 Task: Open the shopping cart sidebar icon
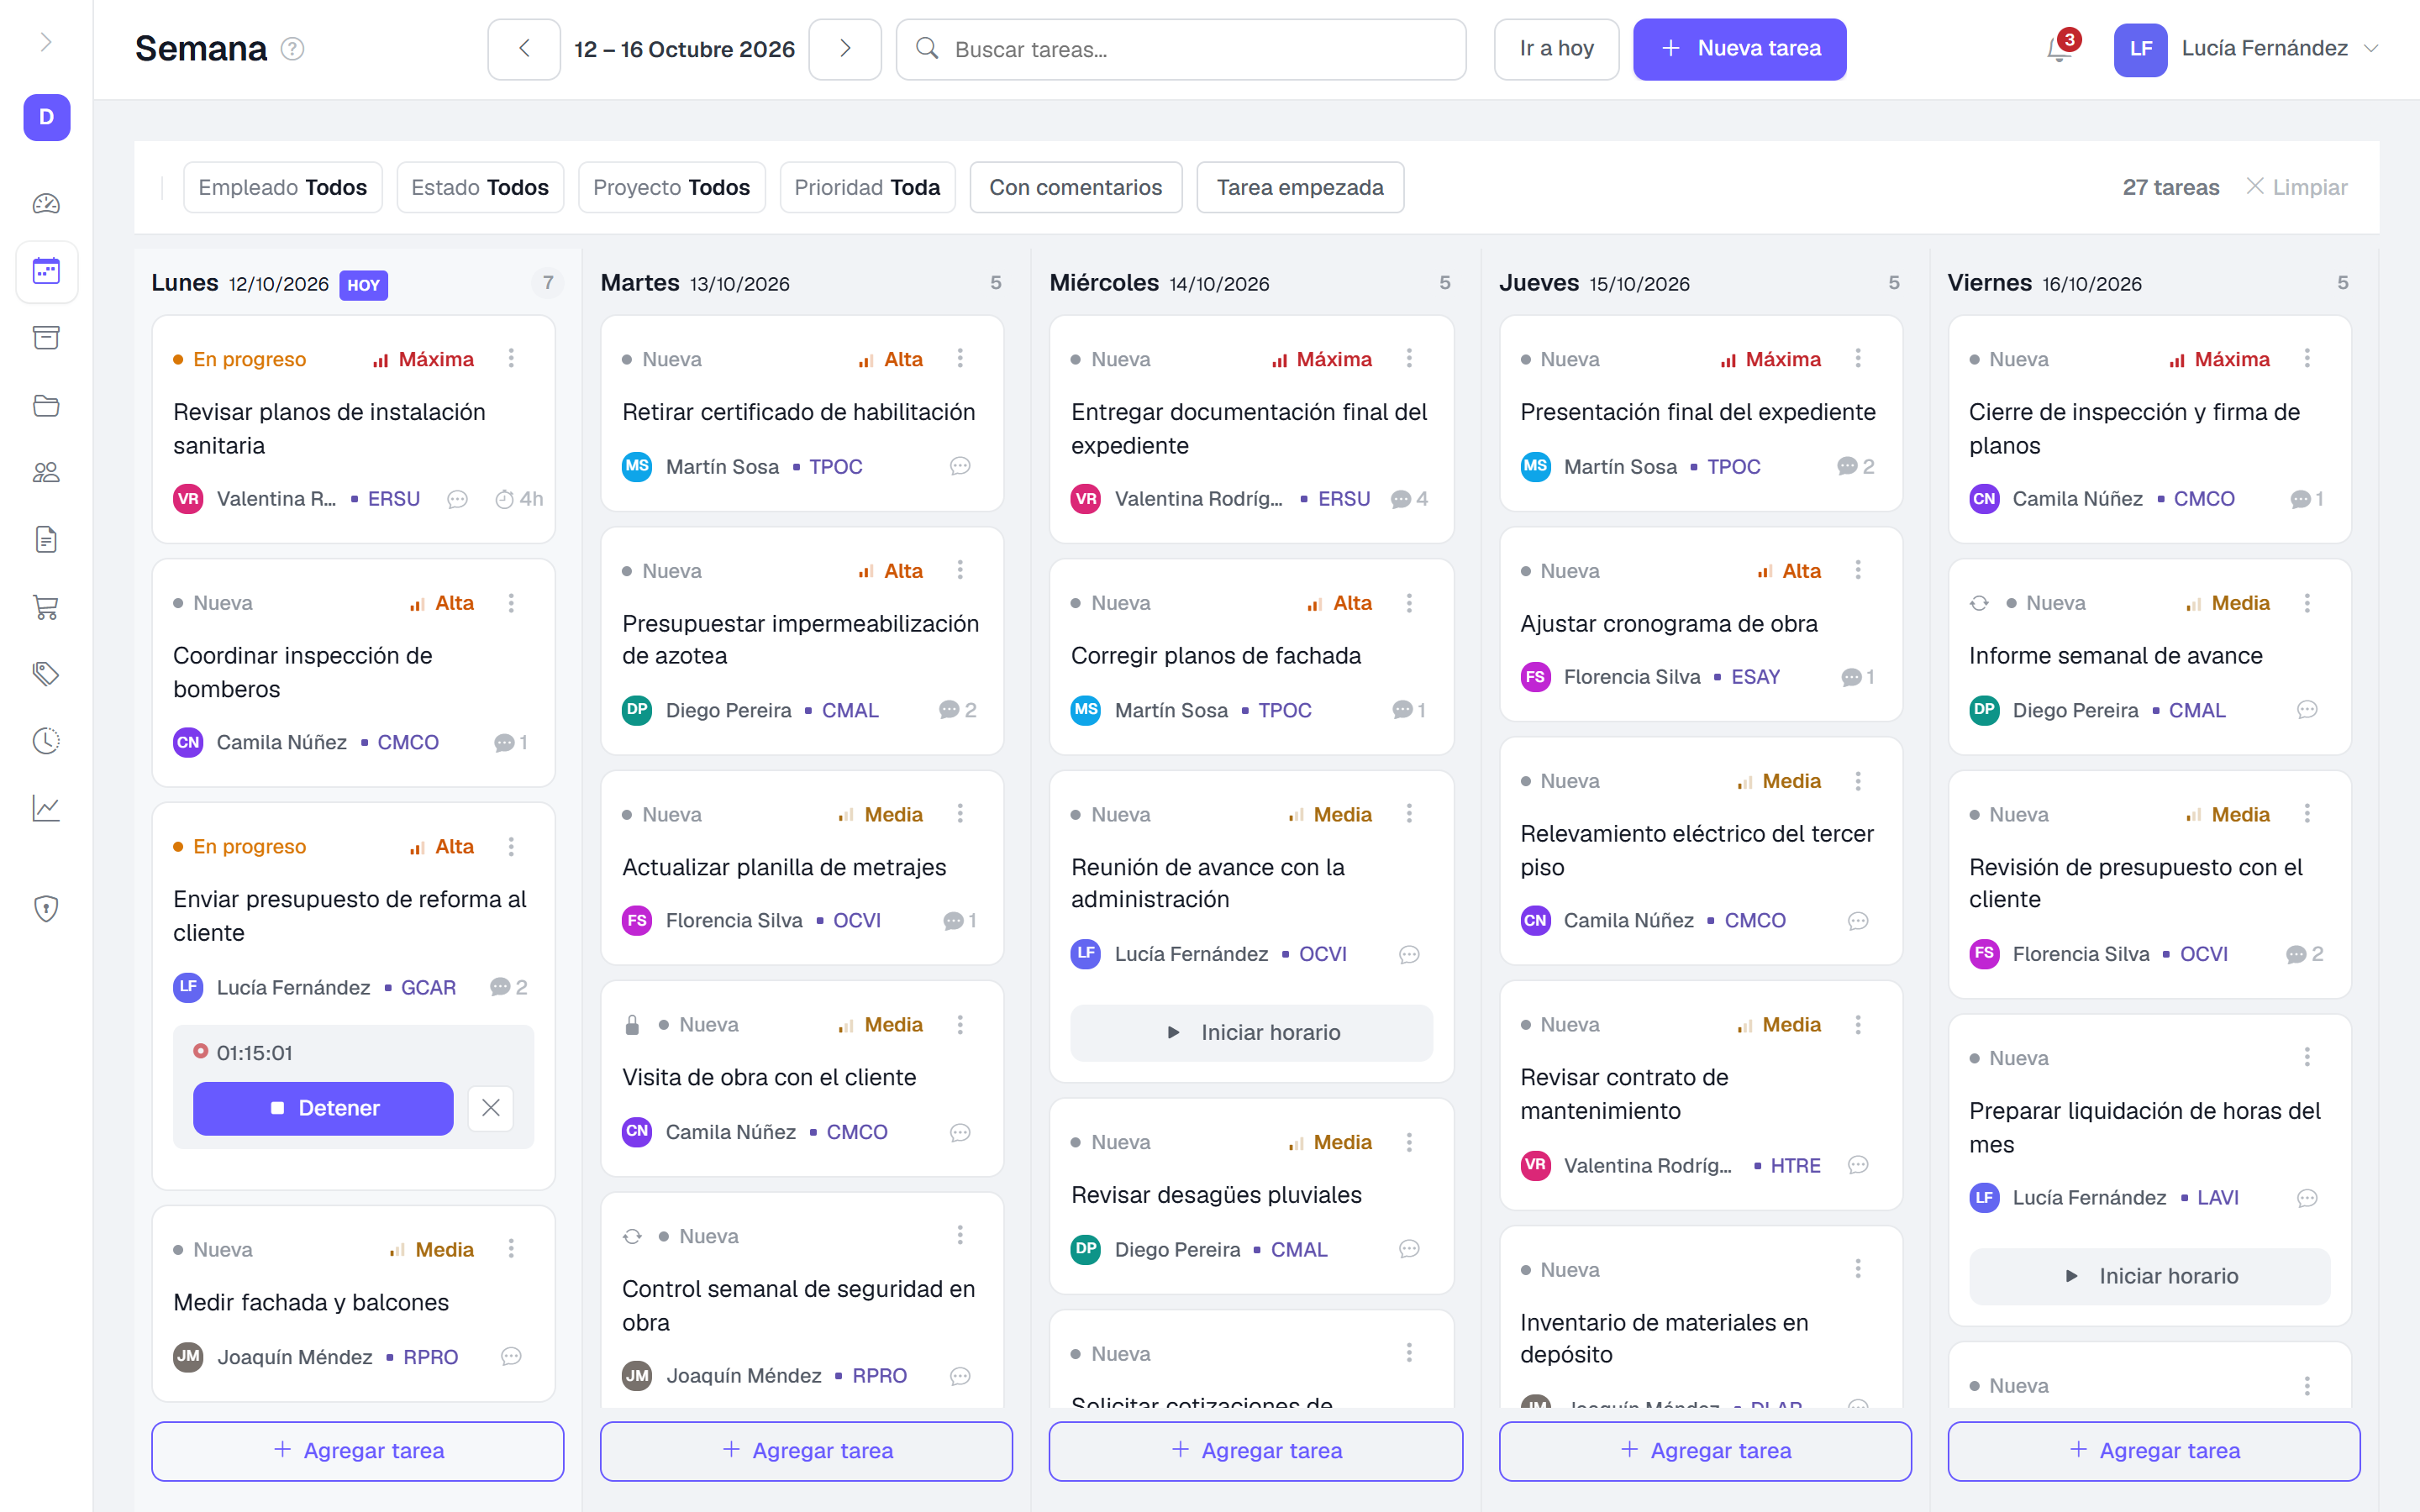46,607
